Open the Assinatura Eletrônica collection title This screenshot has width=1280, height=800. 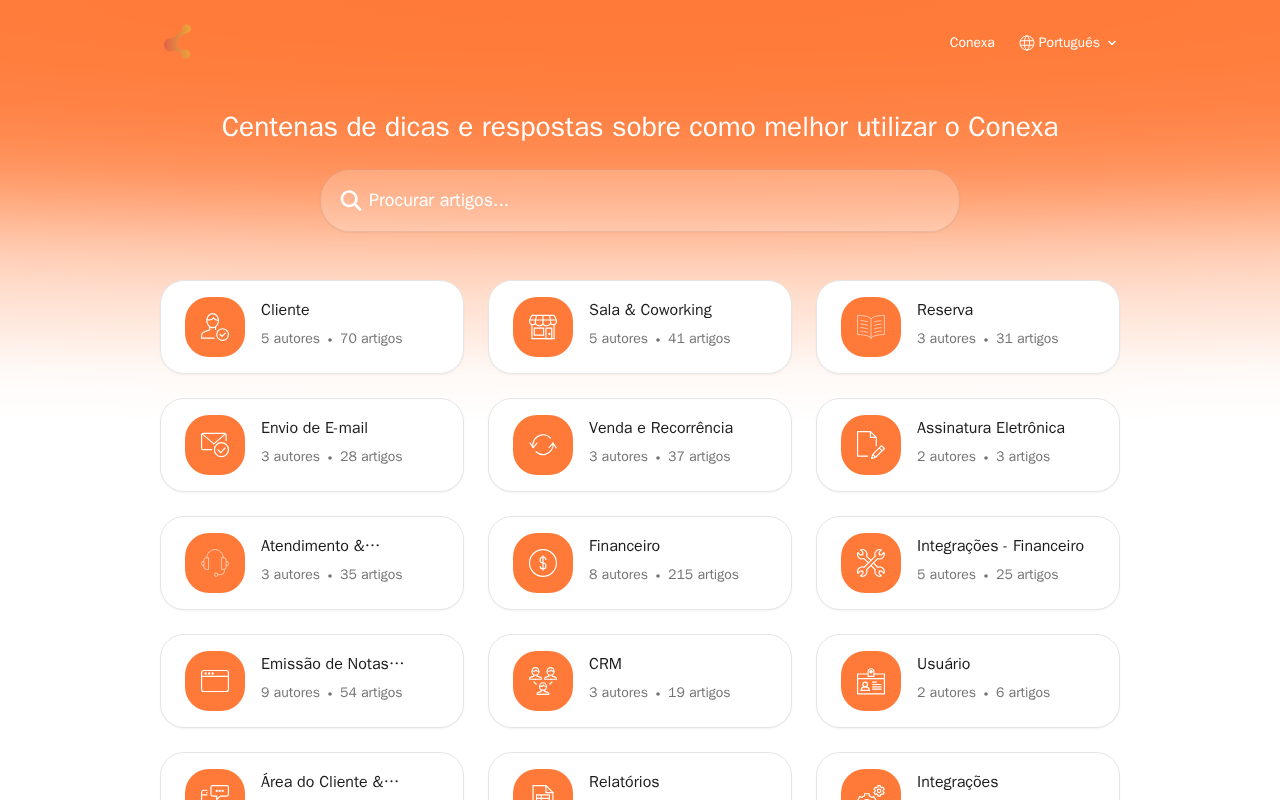coord(991,428)
